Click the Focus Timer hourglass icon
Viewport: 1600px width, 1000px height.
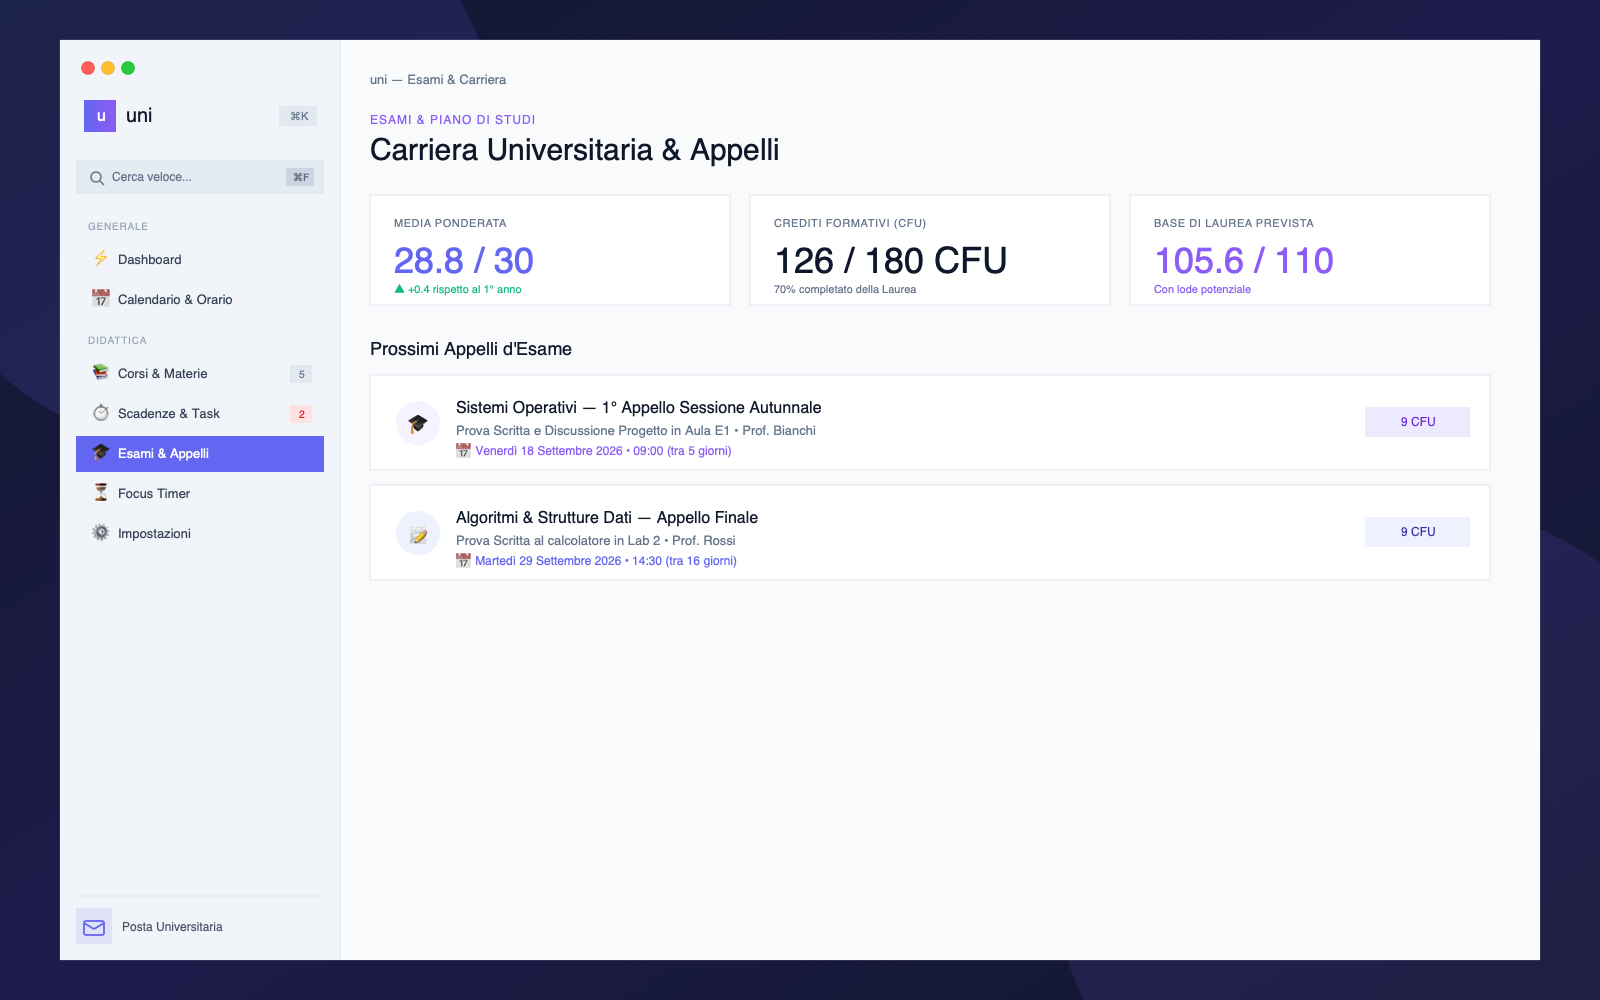point(101,493)
